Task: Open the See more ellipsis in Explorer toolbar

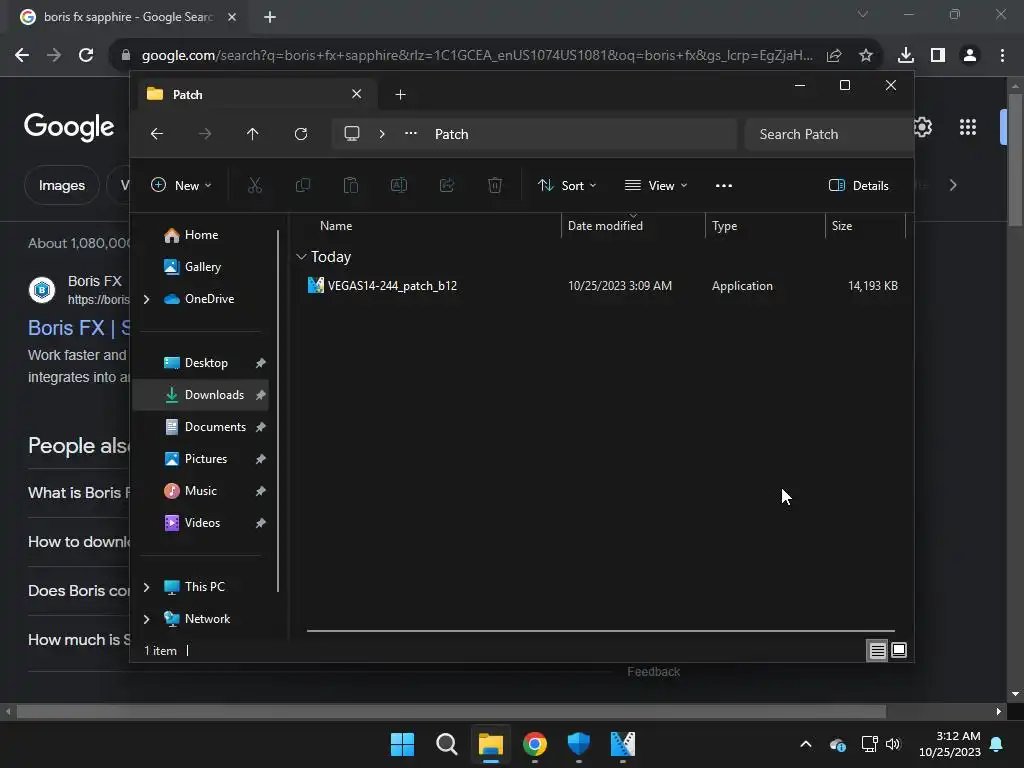Action: (x=724, y=185)
